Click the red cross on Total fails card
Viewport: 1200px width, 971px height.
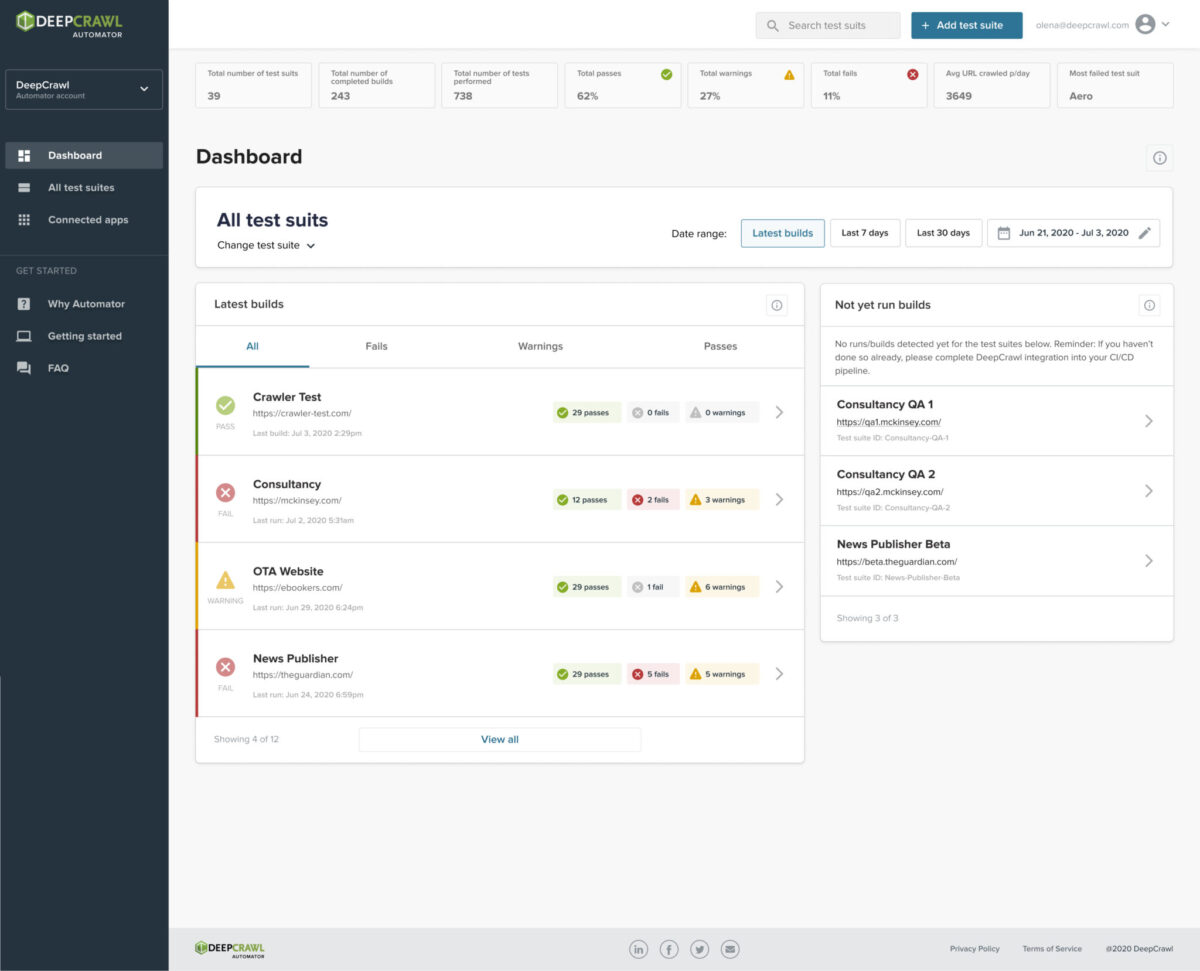[x=912, y=74]
